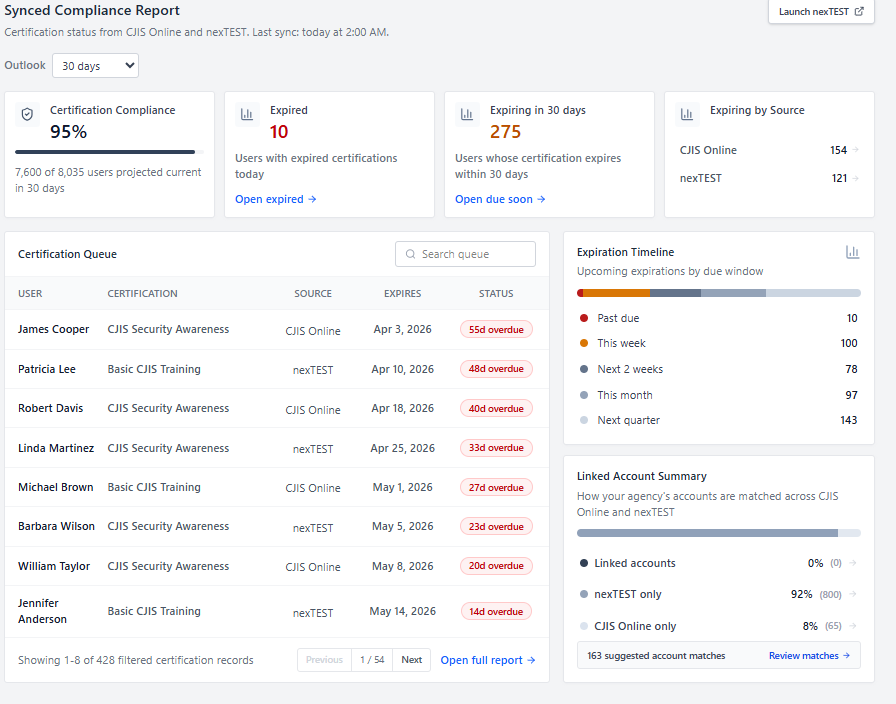Select James Cooper in the queue
This screenshot has width=896, height=704.
pyautogui.click(x=53, y=329)
